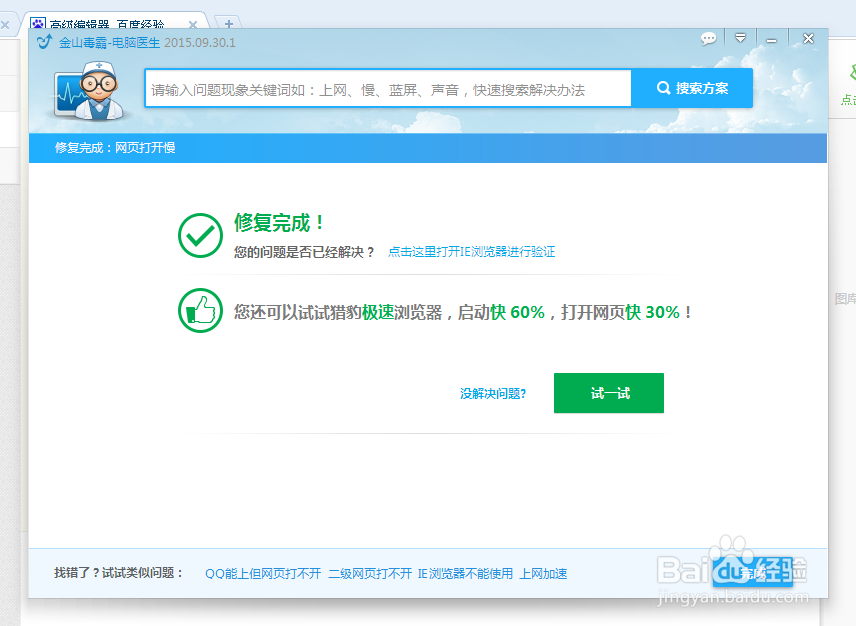This screenshot has width=856, height=626.
Task: Click the green checkmark completion icon
Action: pos(200,235)
